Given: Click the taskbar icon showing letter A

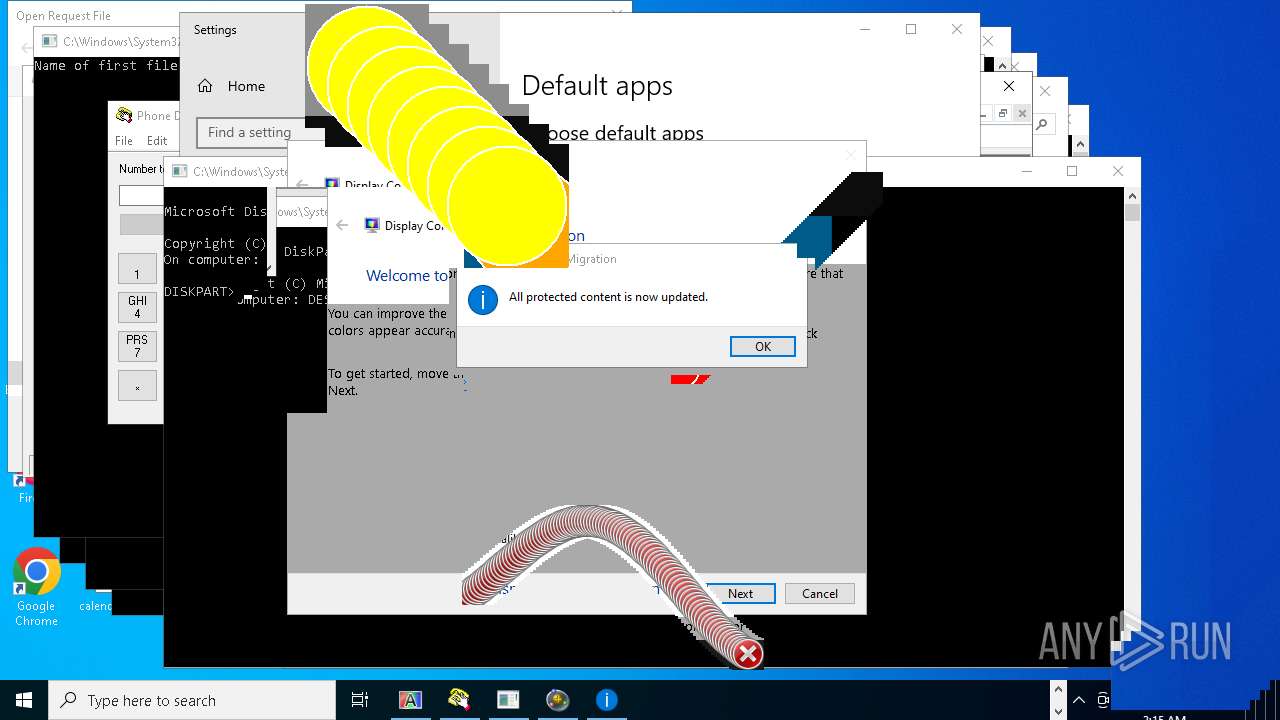Looking at the screenshot, I should click(x=410, y=700).
